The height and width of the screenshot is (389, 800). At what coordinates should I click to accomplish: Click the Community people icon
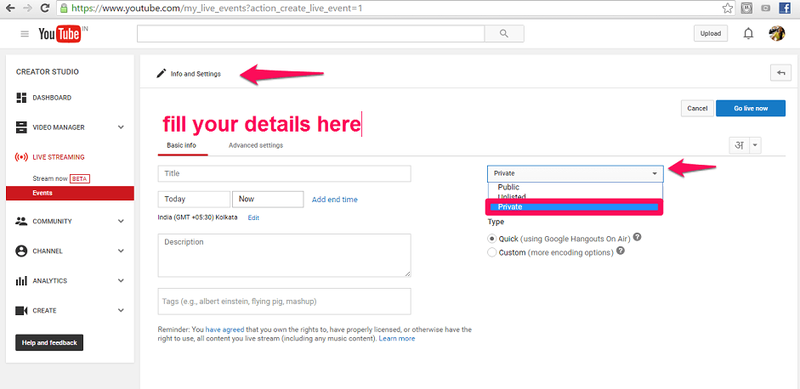[21, 222]
